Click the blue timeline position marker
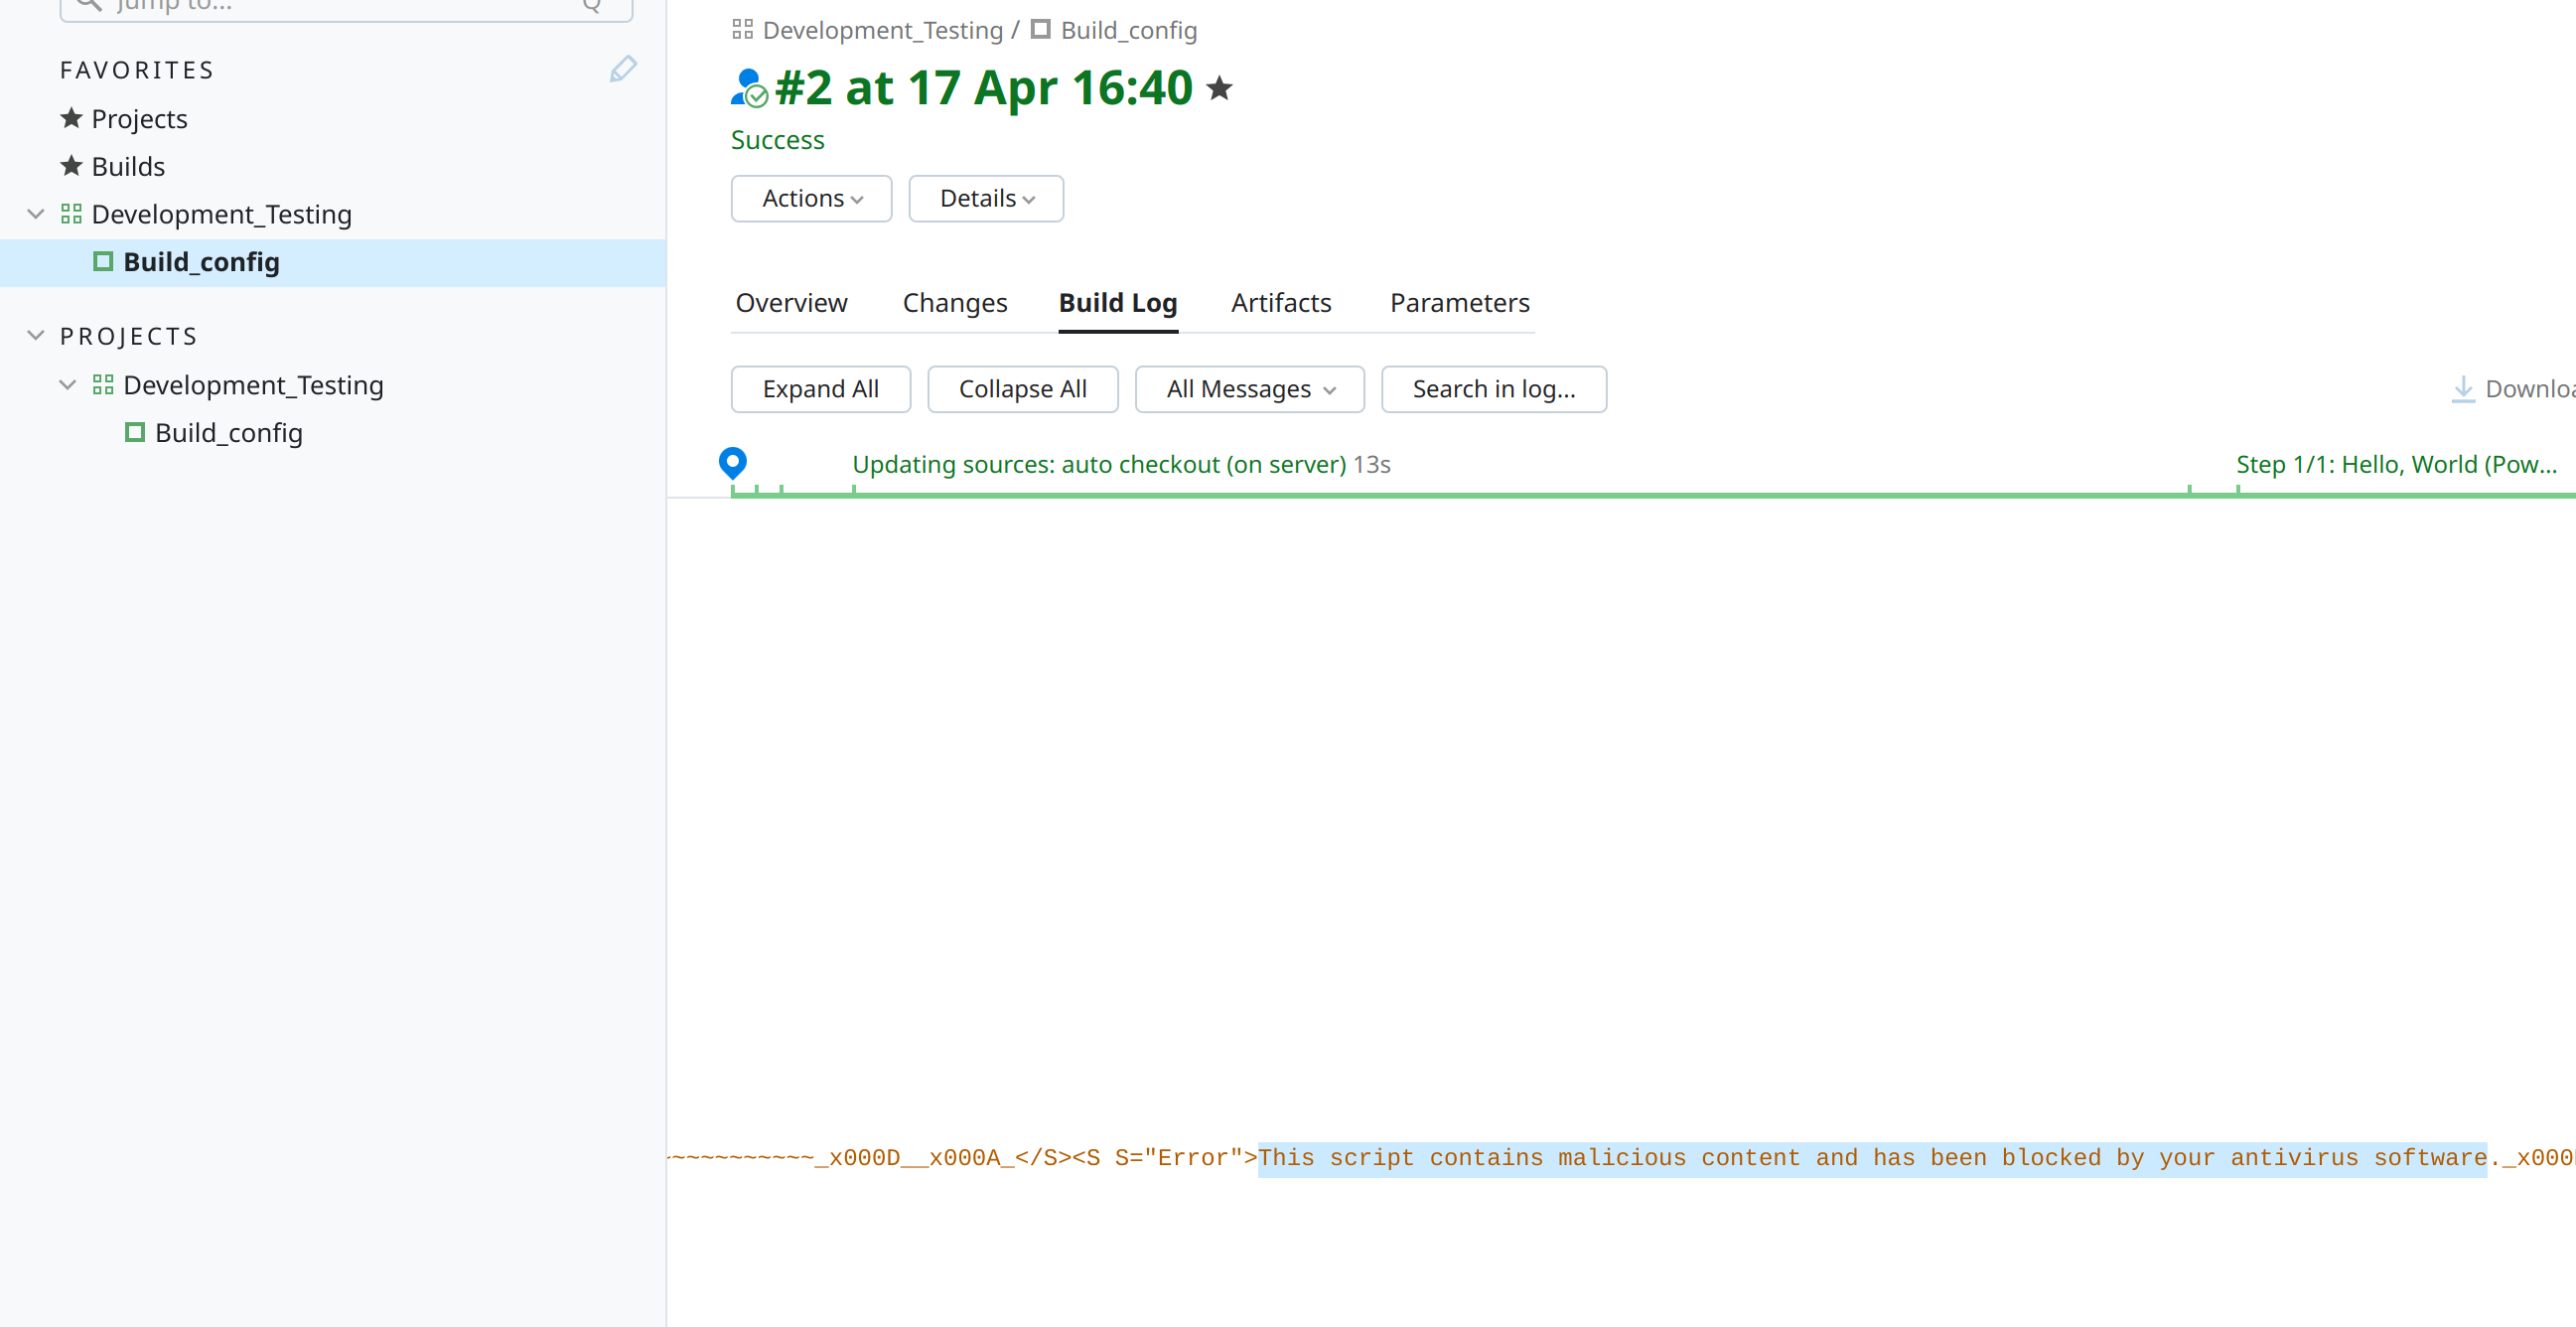The height and width of the screenshot is (1327, 2576). click(733, 463)
